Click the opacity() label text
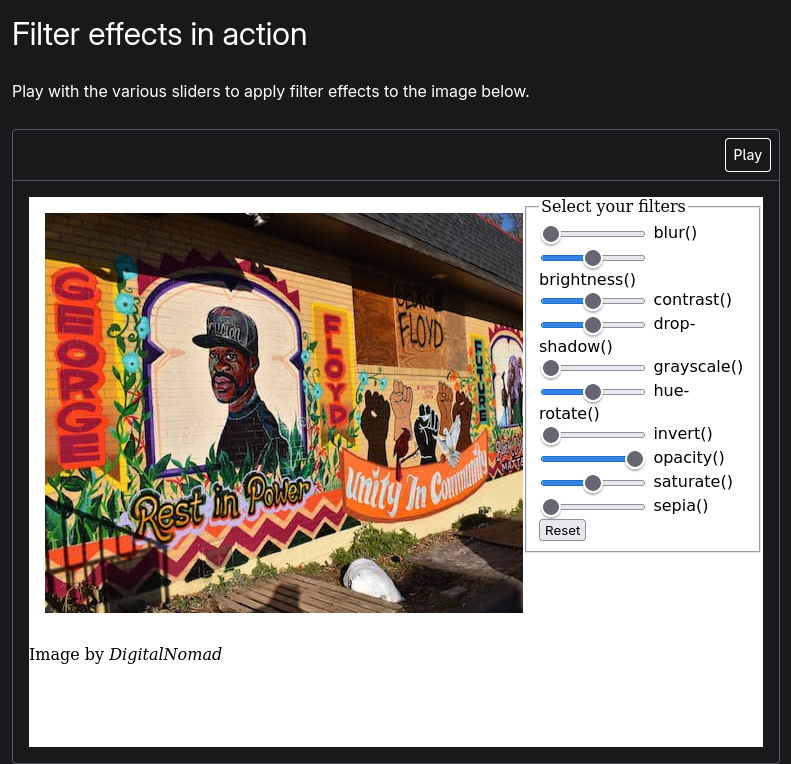This screenshot has height=764, width=791. coord(688,458)
